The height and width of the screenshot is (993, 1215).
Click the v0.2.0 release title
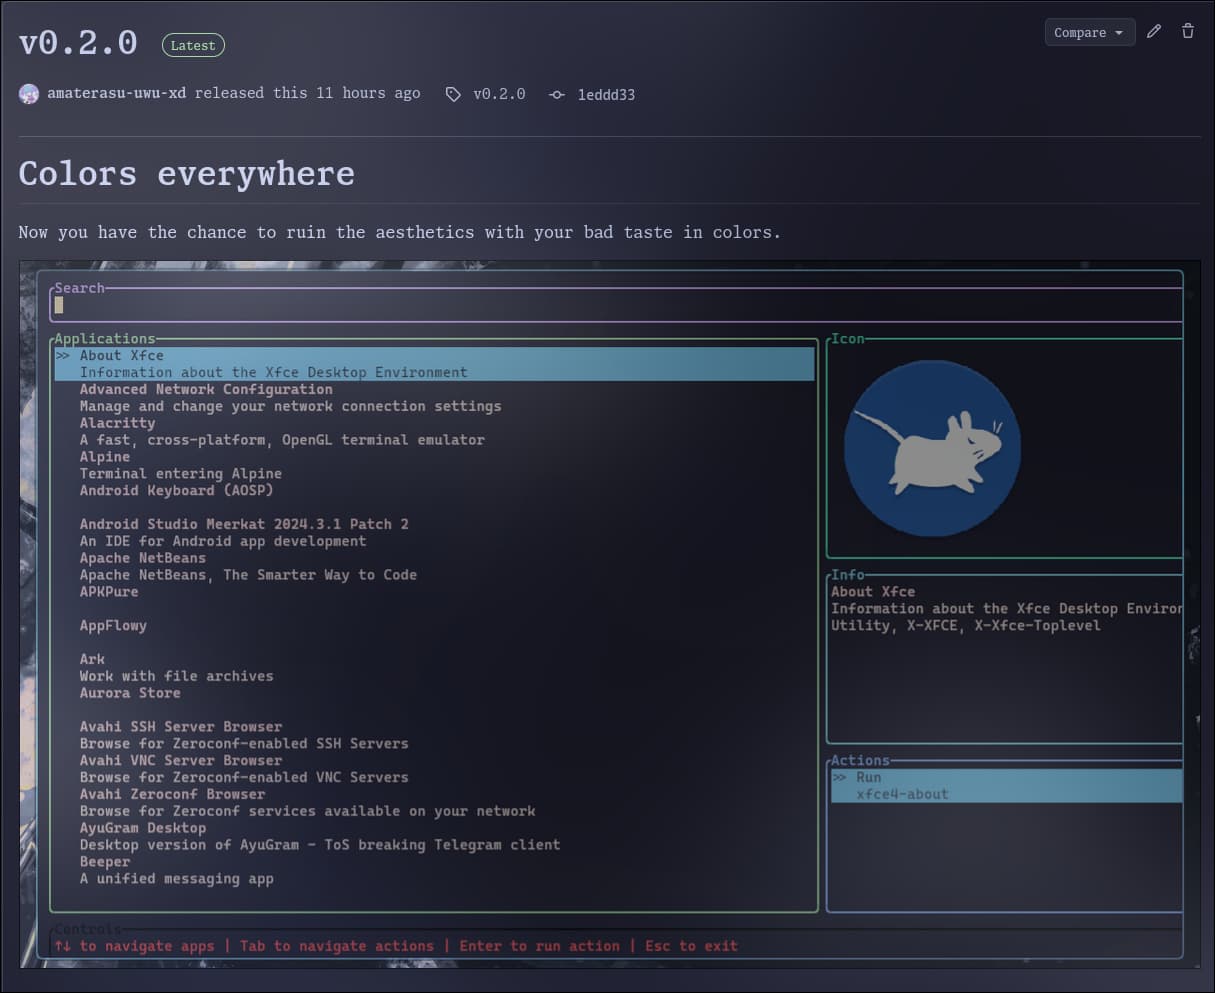coord(78,43)
